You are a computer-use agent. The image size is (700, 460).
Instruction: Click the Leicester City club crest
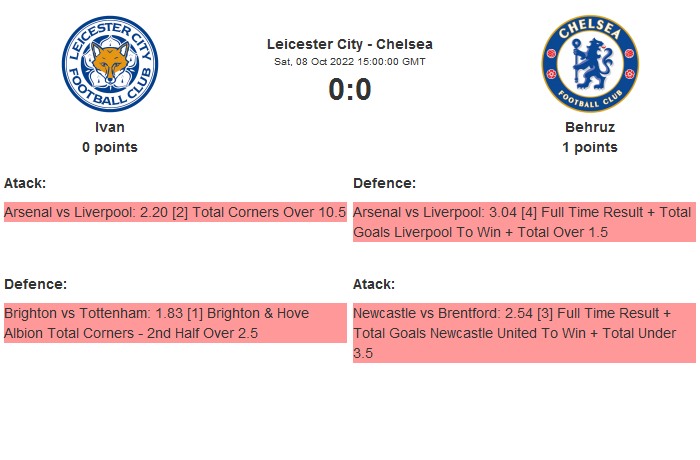(x=110, y=63)
